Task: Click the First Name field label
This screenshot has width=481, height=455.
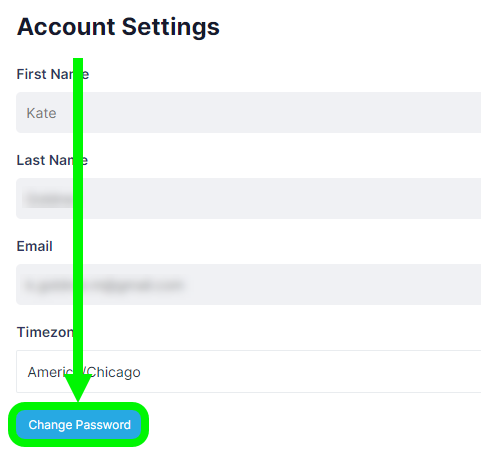Action: coord(53,74)
